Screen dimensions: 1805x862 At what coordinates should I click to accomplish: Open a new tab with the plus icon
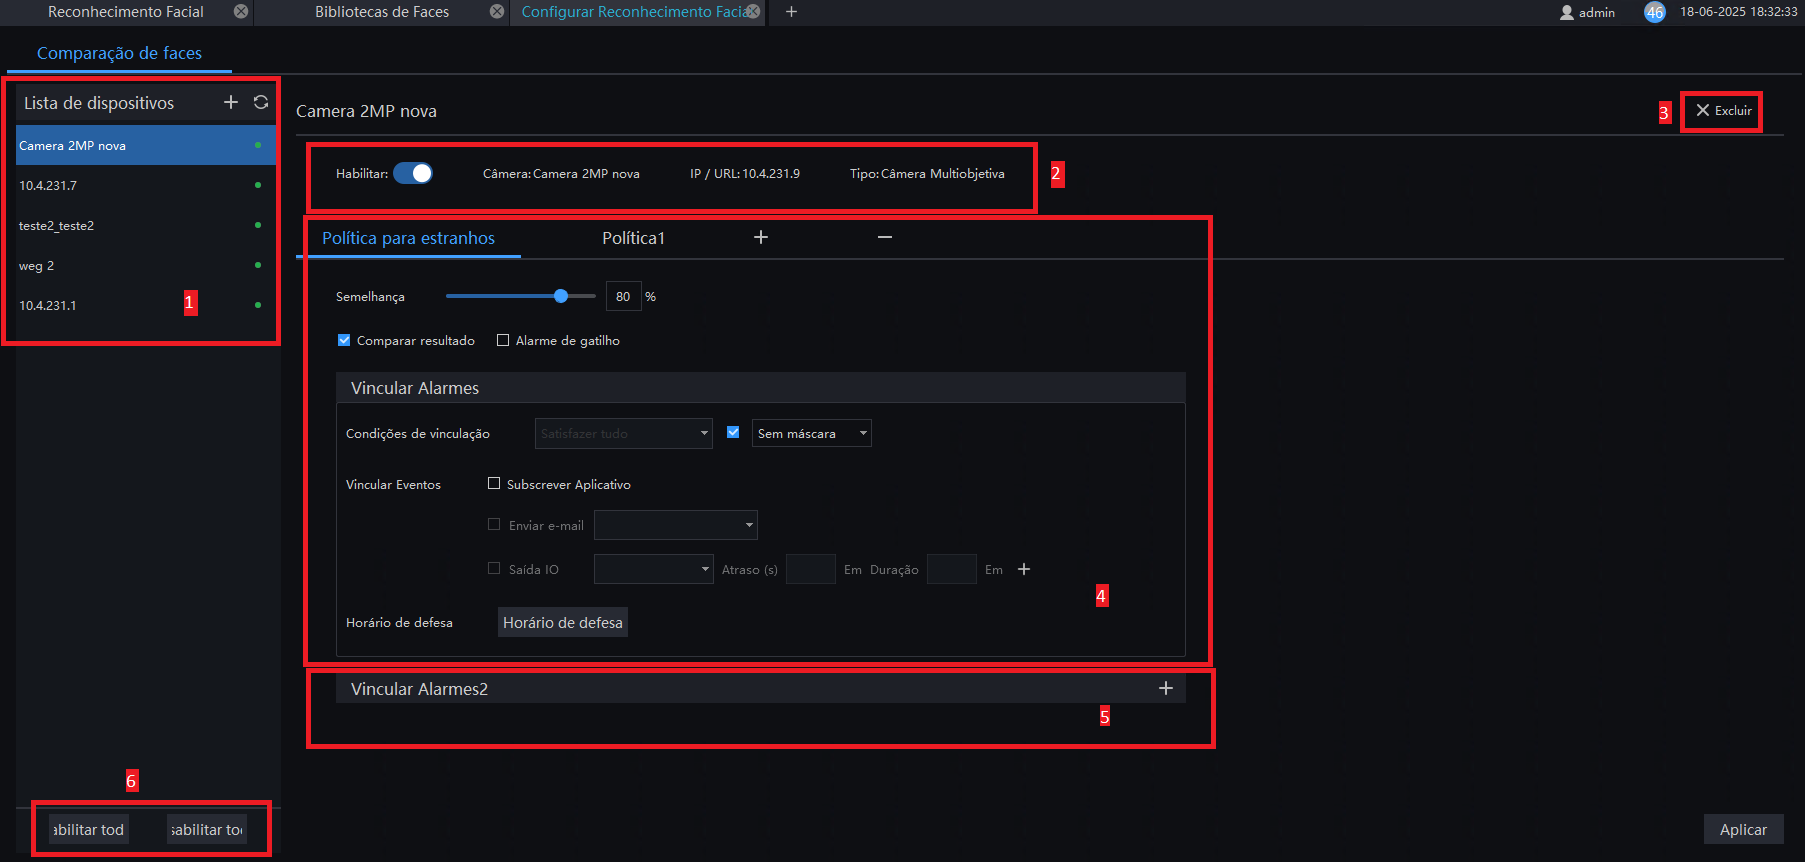(791, 11)
